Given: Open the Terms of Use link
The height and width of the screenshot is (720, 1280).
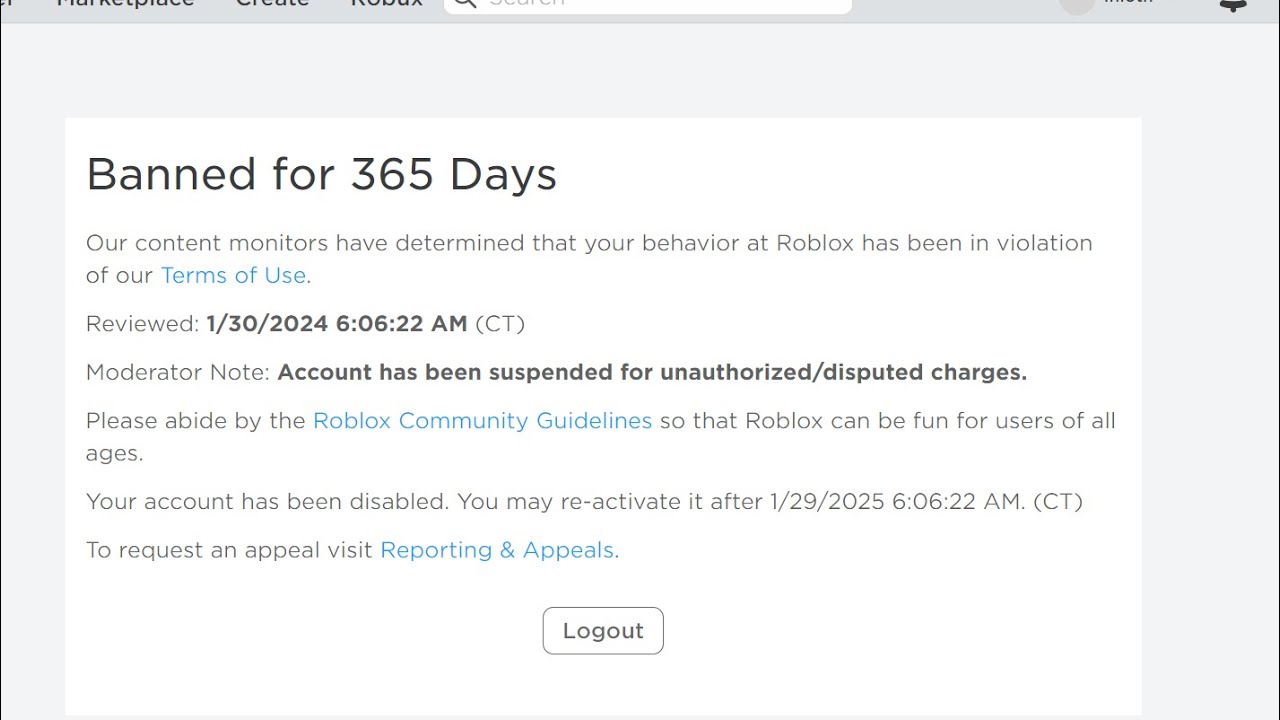Looking at the screenshot, I should pos(233,275).
